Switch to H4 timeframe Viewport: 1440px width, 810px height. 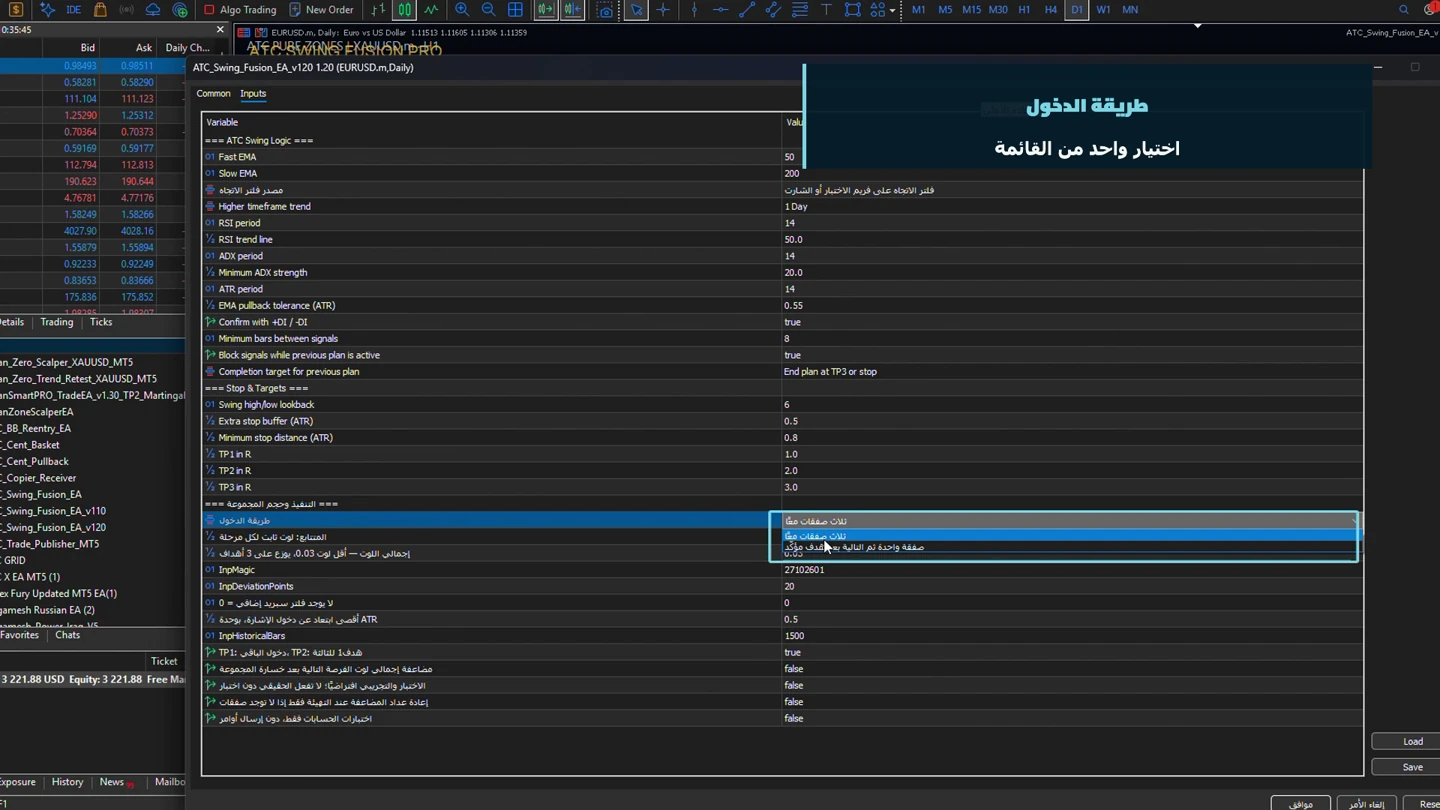[1050, 10]
